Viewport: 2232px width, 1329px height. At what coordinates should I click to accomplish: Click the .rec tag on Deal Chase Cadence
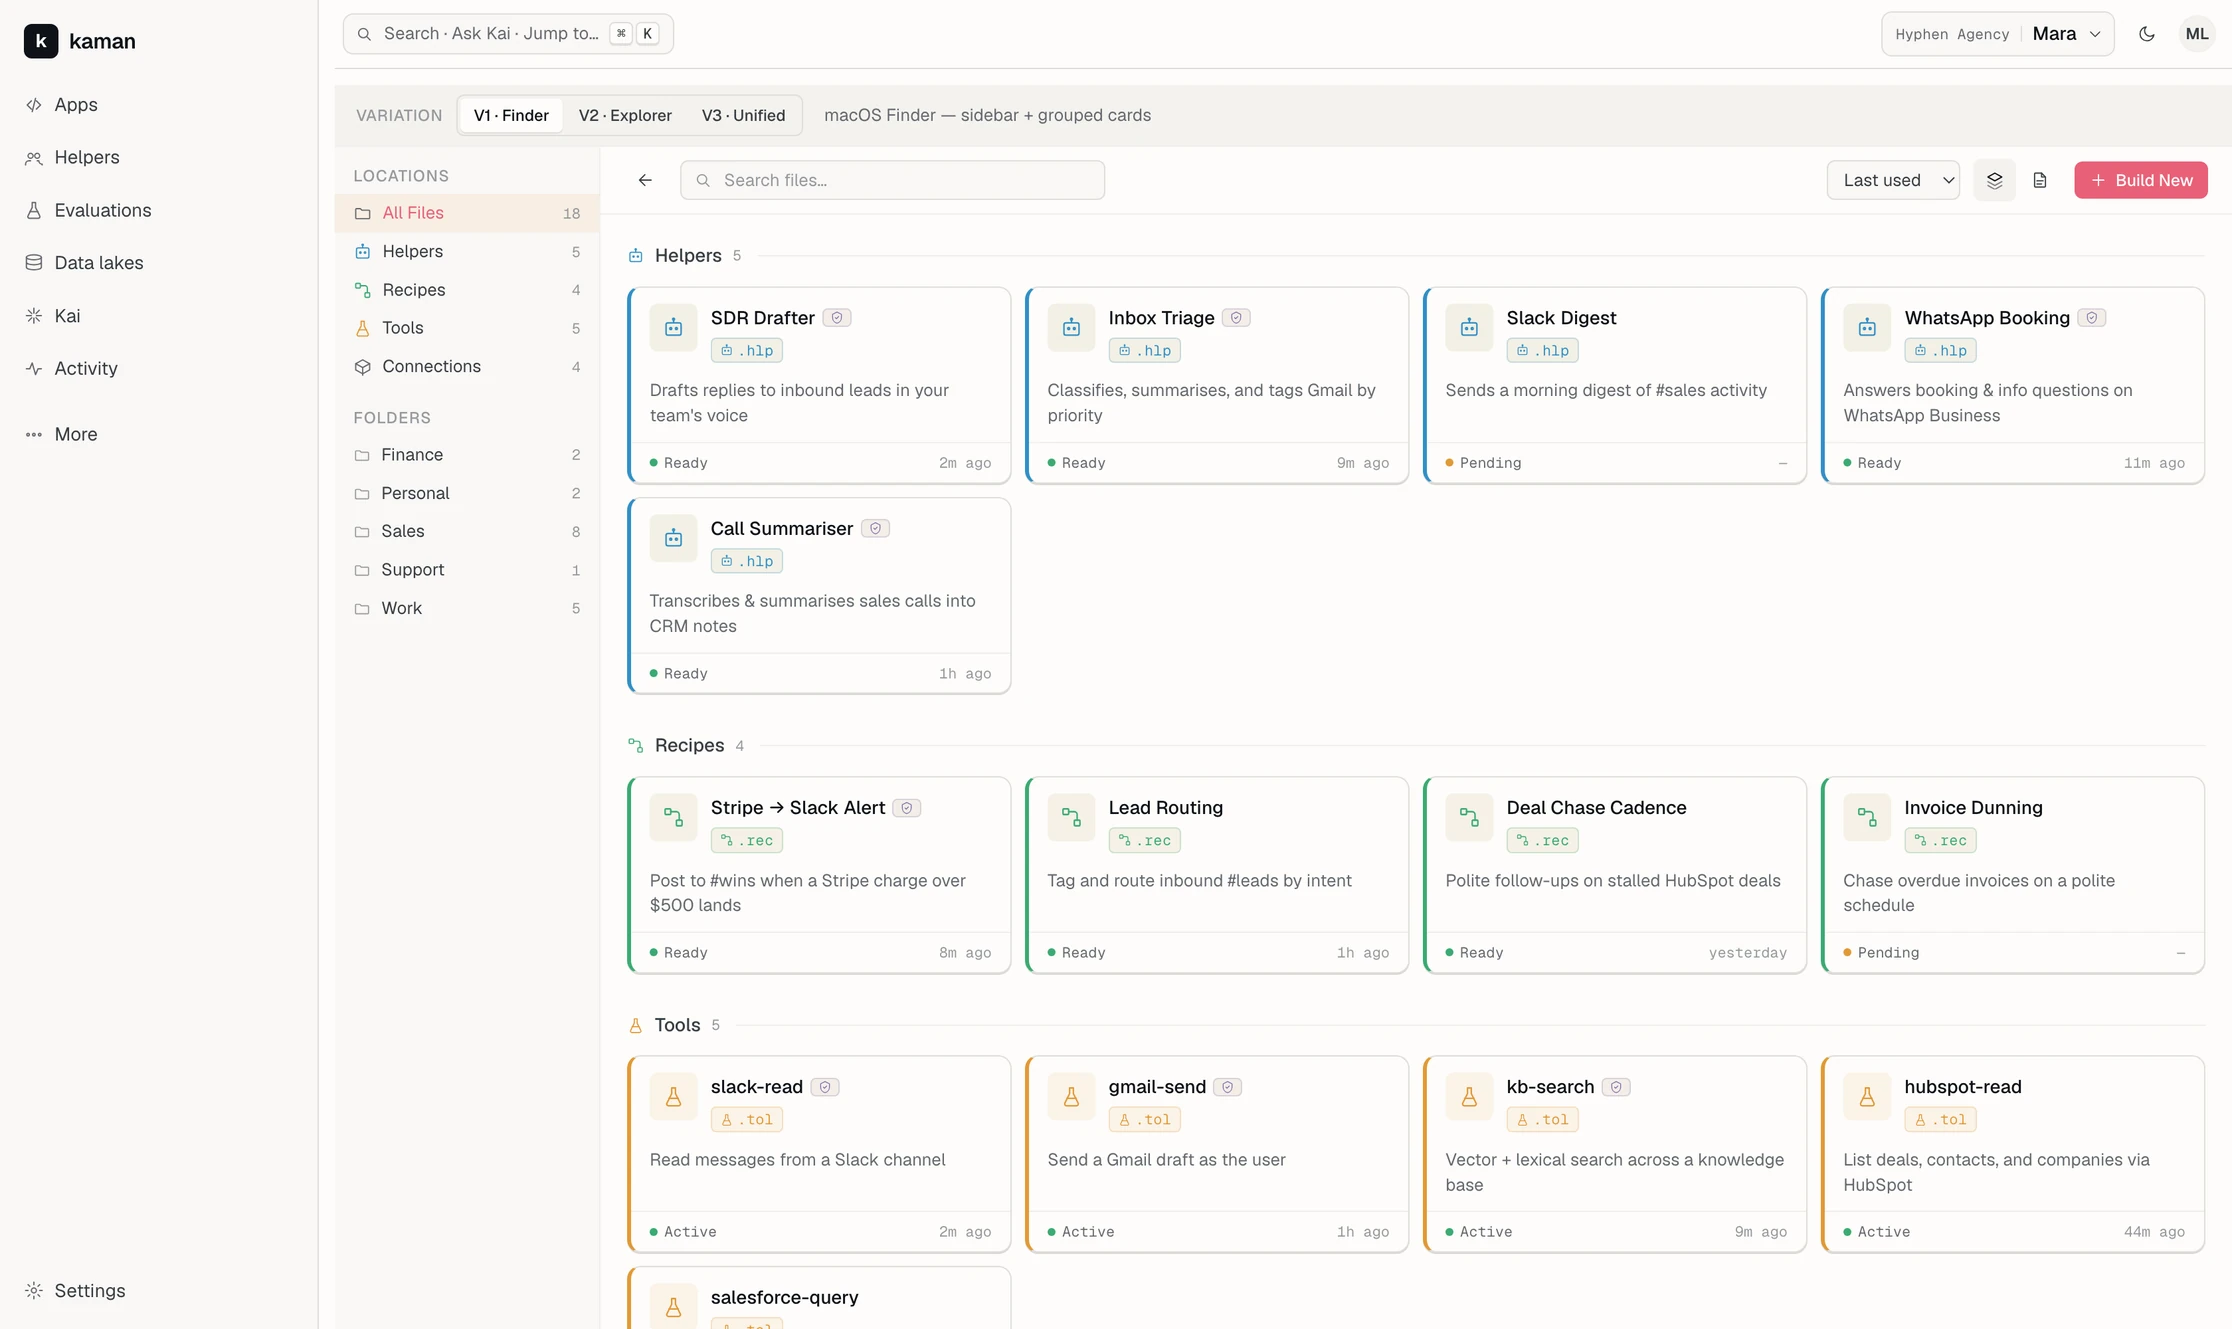pyautogui.click(x=1542, y=841)
